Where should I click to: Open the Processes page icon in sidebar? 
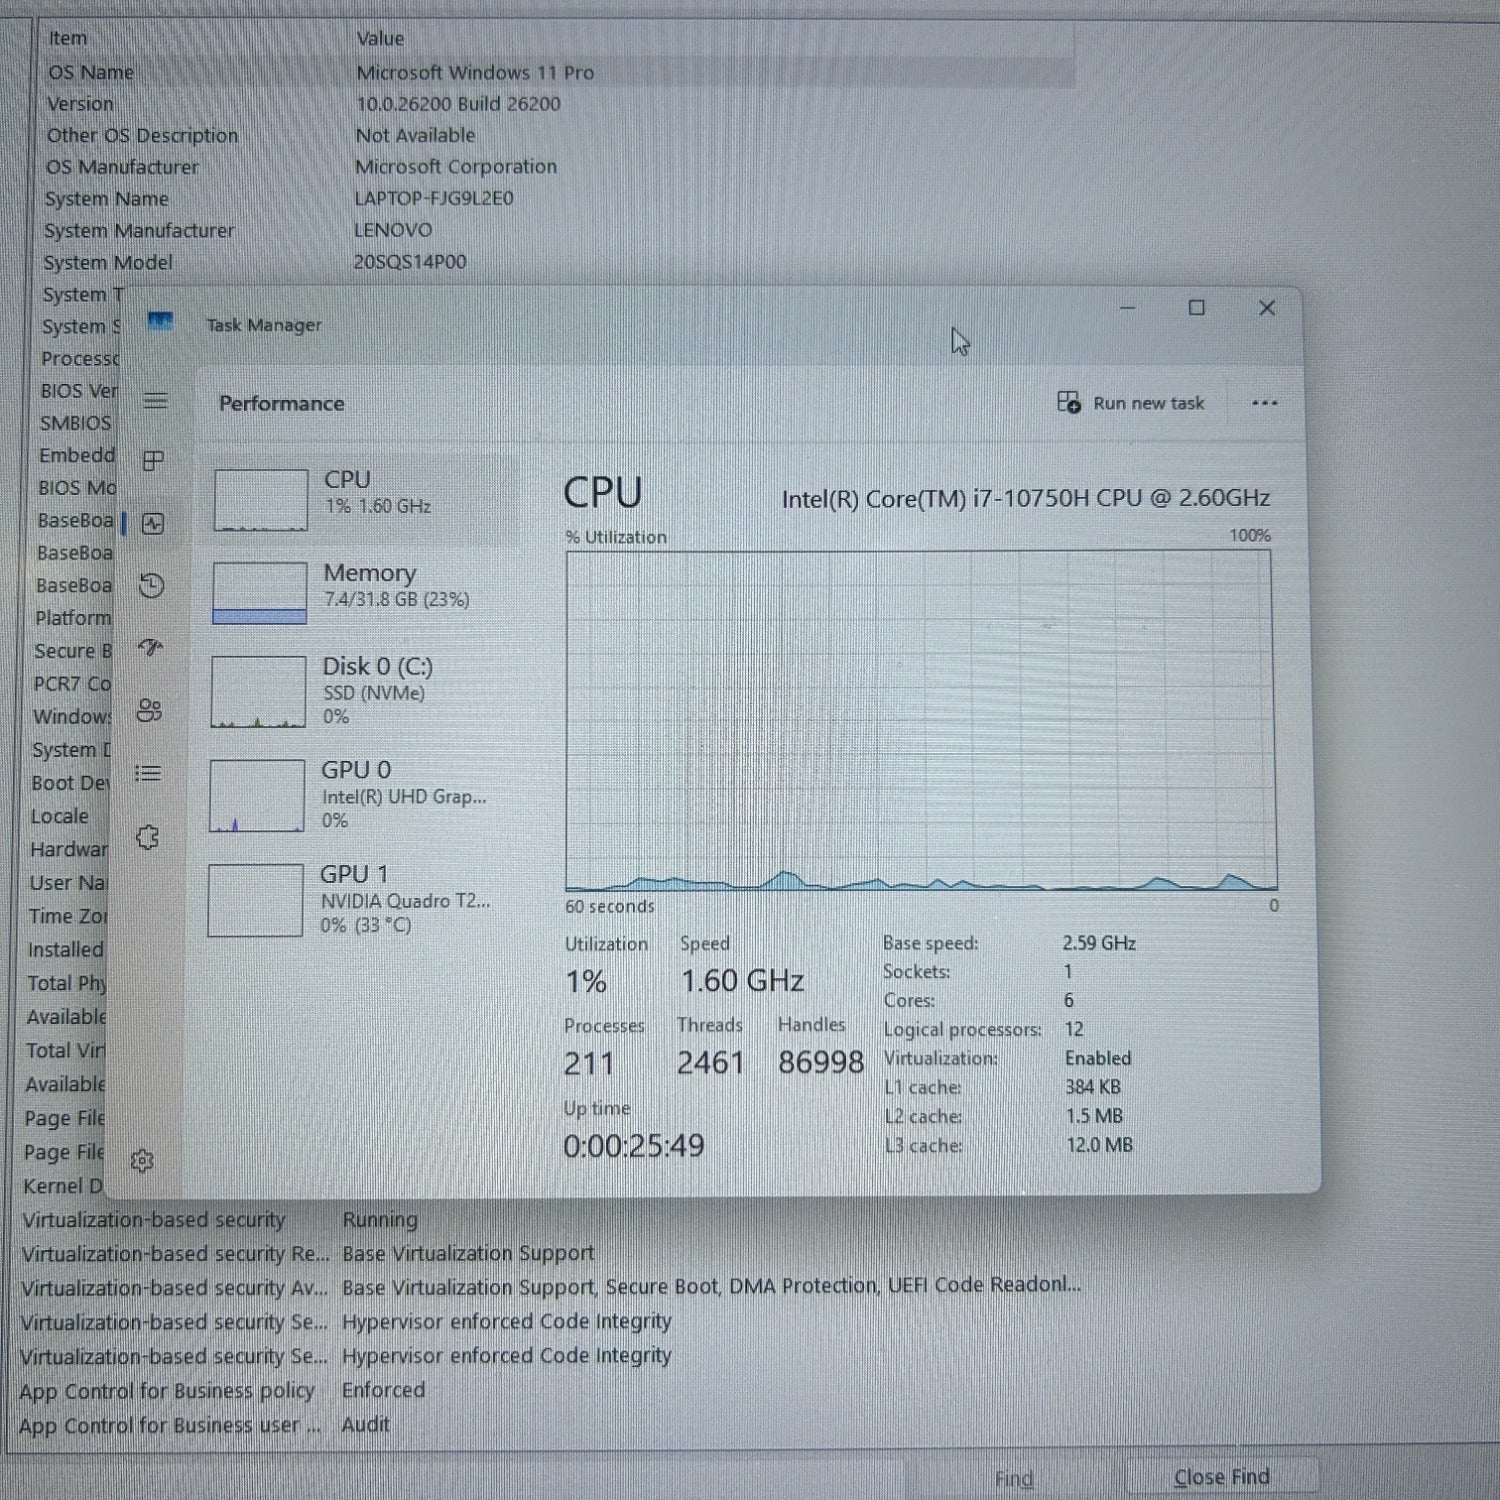(153, 461)
